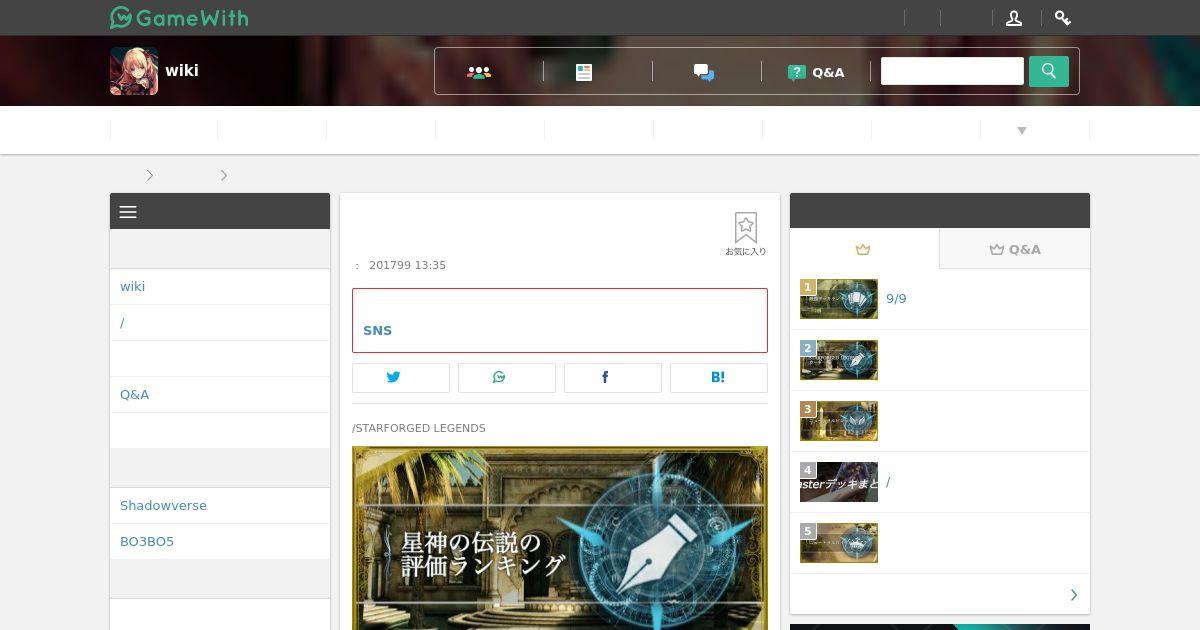Open the wiki title link in header
Image resolution: width=1200 pixels, height=630 pixels.
tap(182, 70)
